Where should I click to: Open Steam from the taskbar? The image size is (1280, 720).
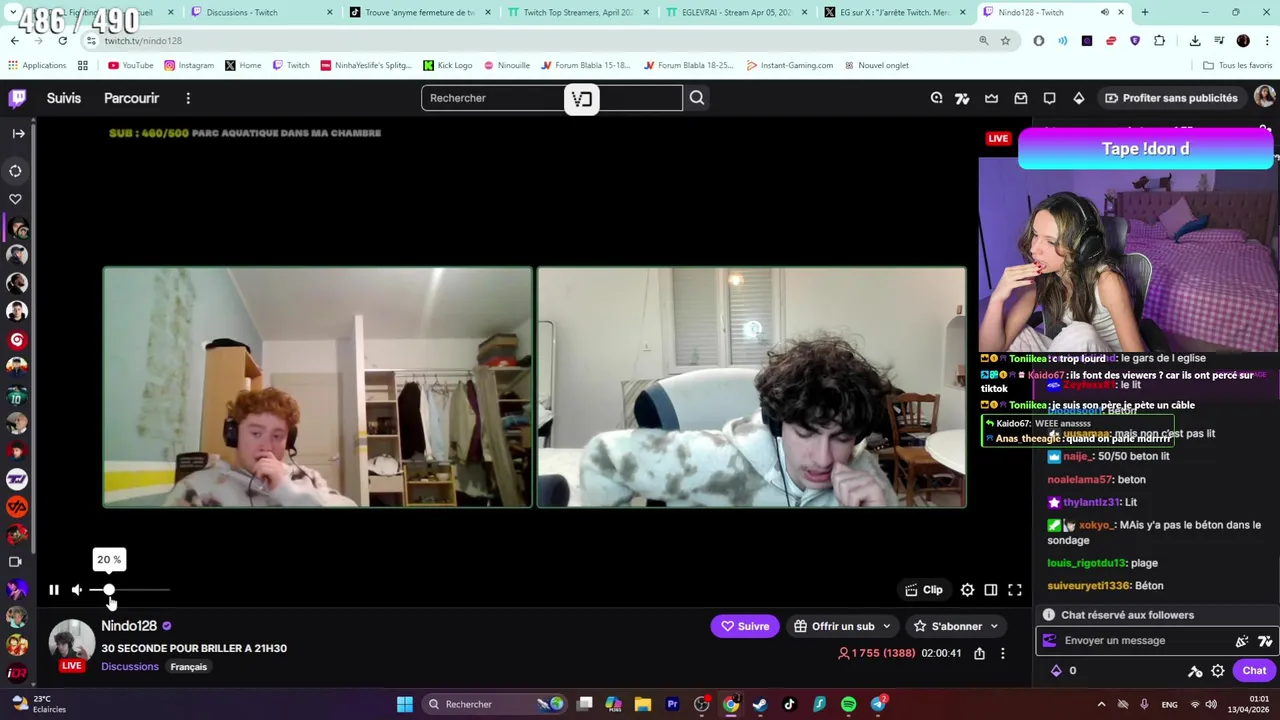[760, 704]
